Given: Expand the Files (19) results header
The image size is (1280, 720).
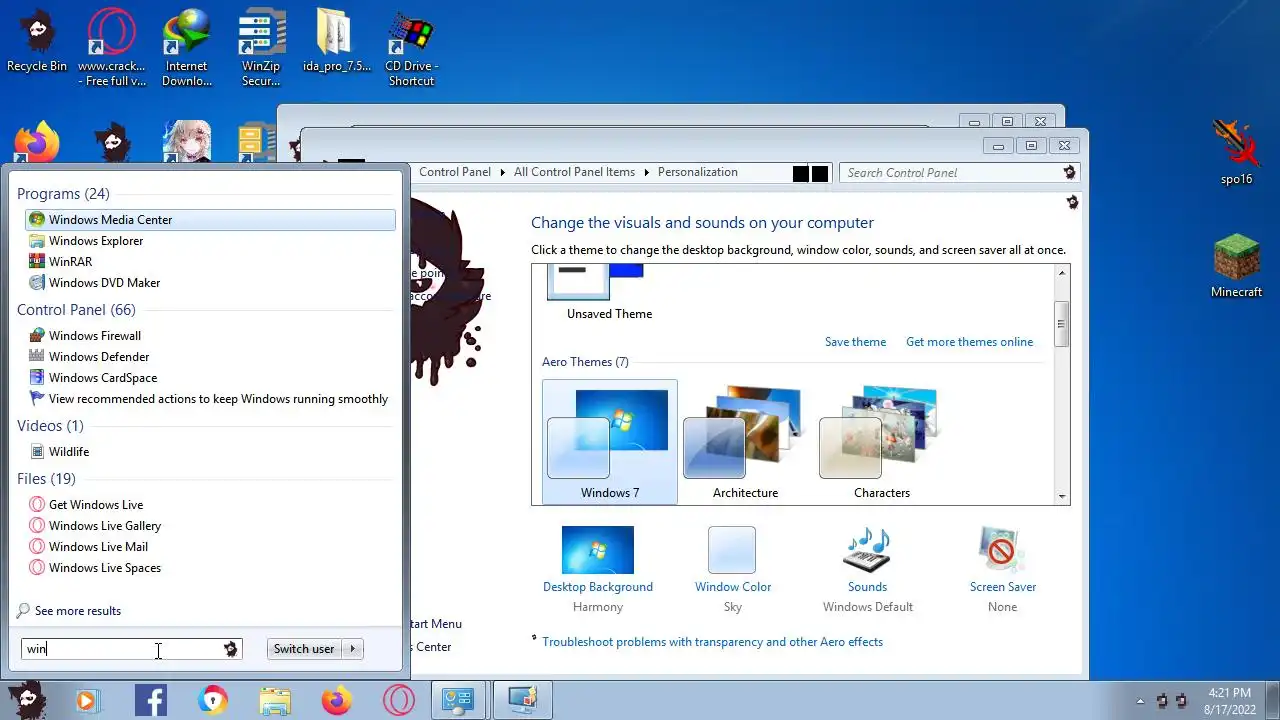Looking at the screenshot, I should tap(46, 478).
